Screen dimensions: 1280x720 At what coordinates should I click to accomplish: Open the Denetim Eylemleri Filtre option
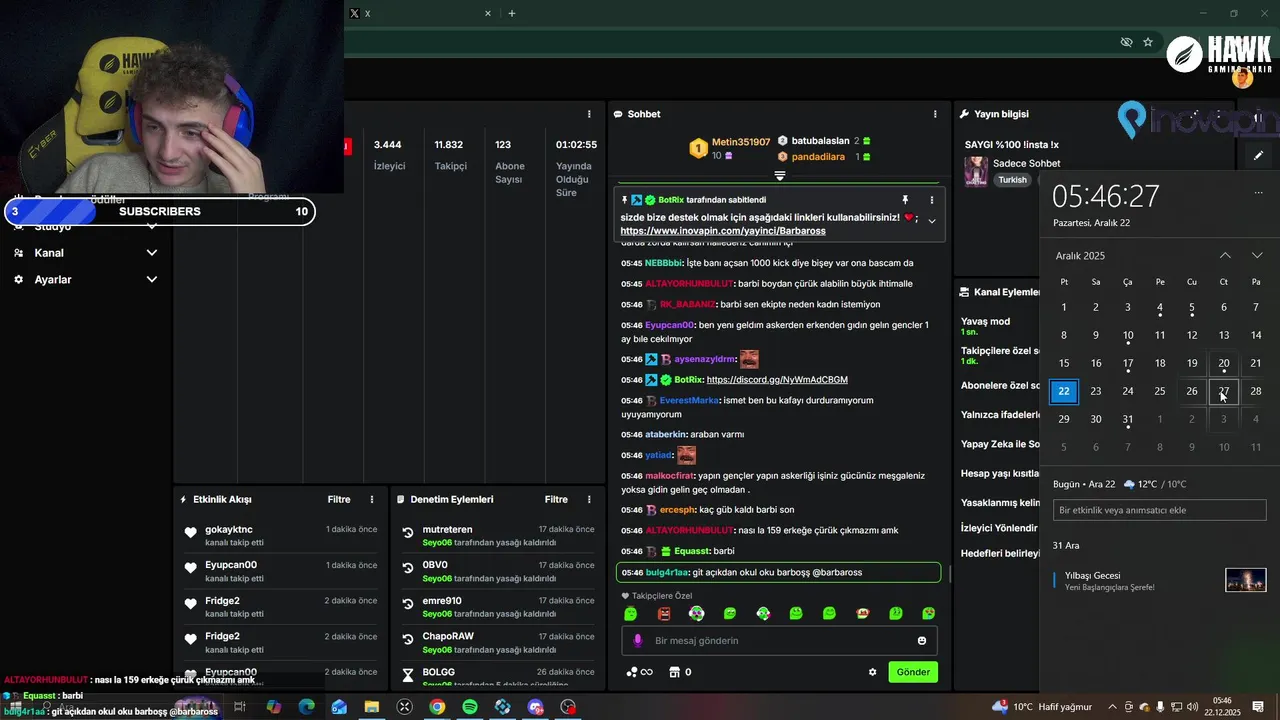tap(556, 499)
